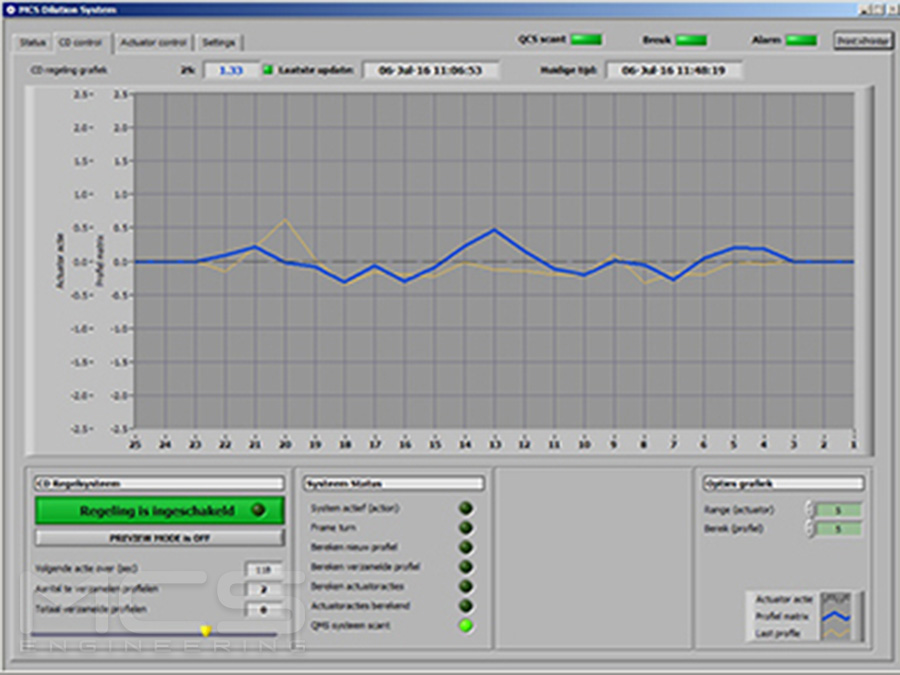Move the yellow slider in CD Regelsysteem panel
The width and height of the screenshot is (900, 675).
(205, 629)
